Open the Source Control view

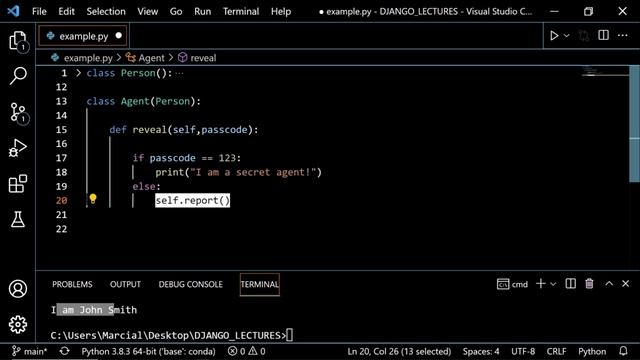pos(18,112)
